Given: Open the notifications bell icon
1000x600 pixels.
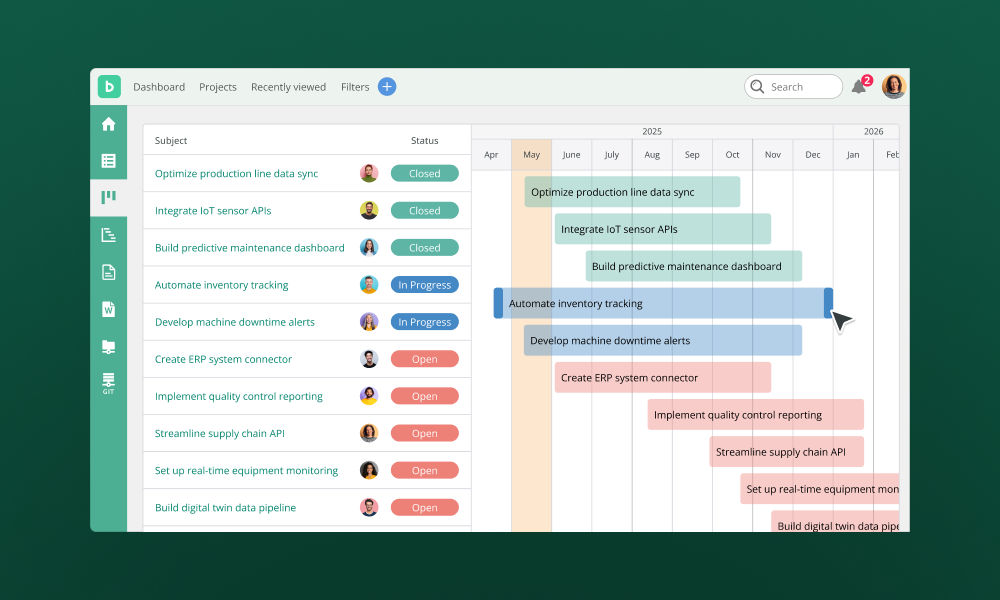Looking at the screenshot, I should tap(858, 87).
